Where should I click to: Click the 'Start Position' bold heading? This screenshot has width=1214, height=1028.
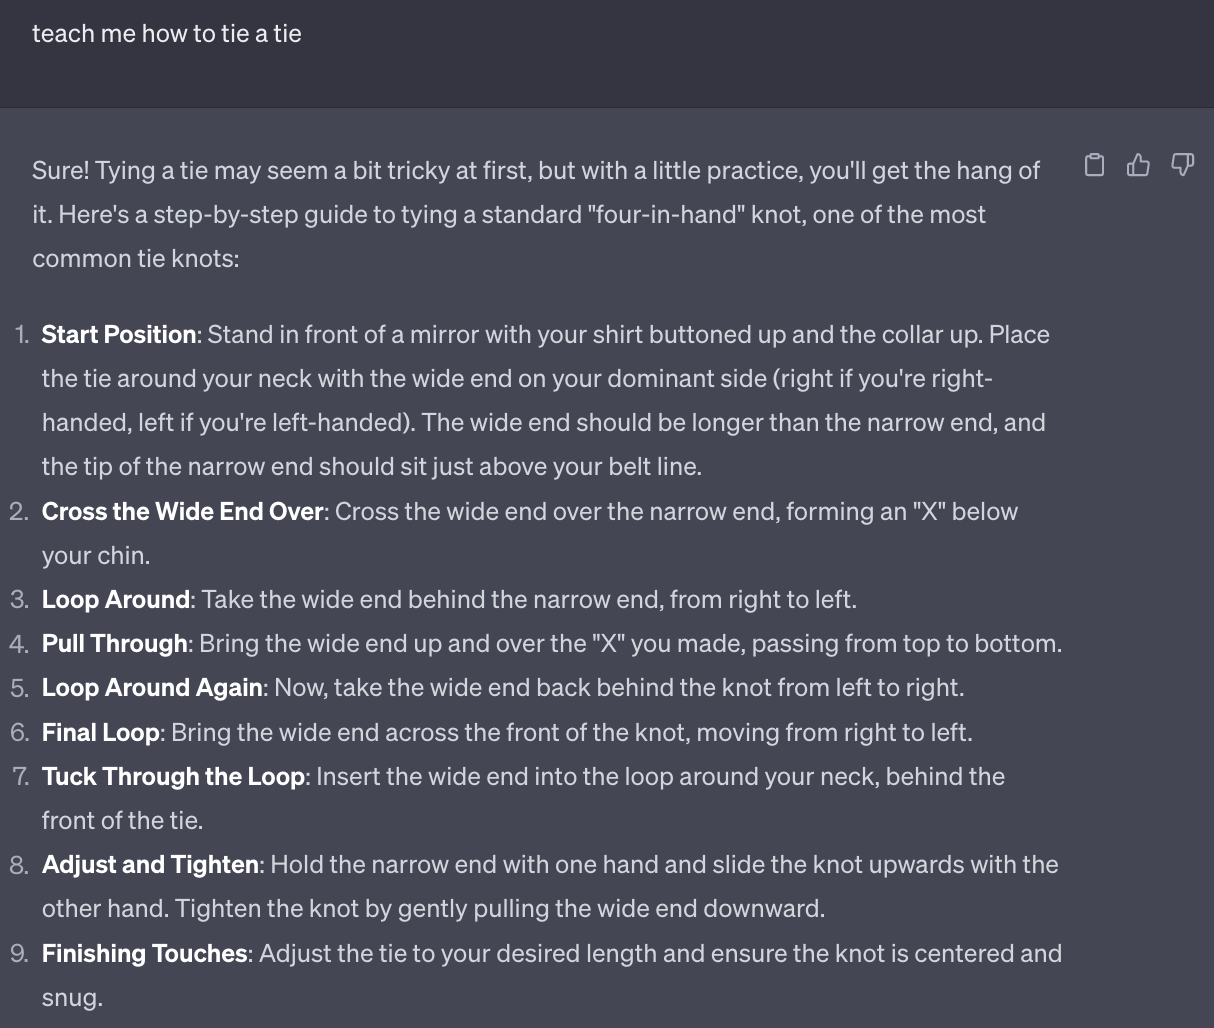coord(119,335)
